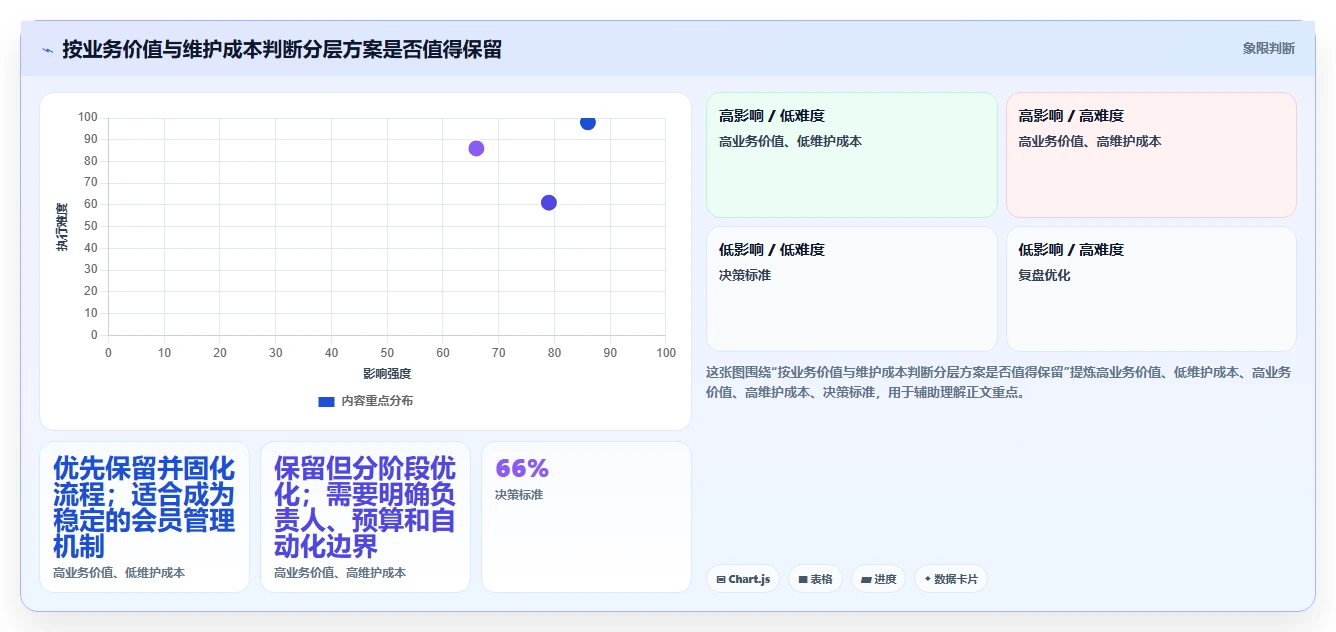Click the 执行难度 y-axis title
The image size is (1336, 632).
(x=62, y=226)
